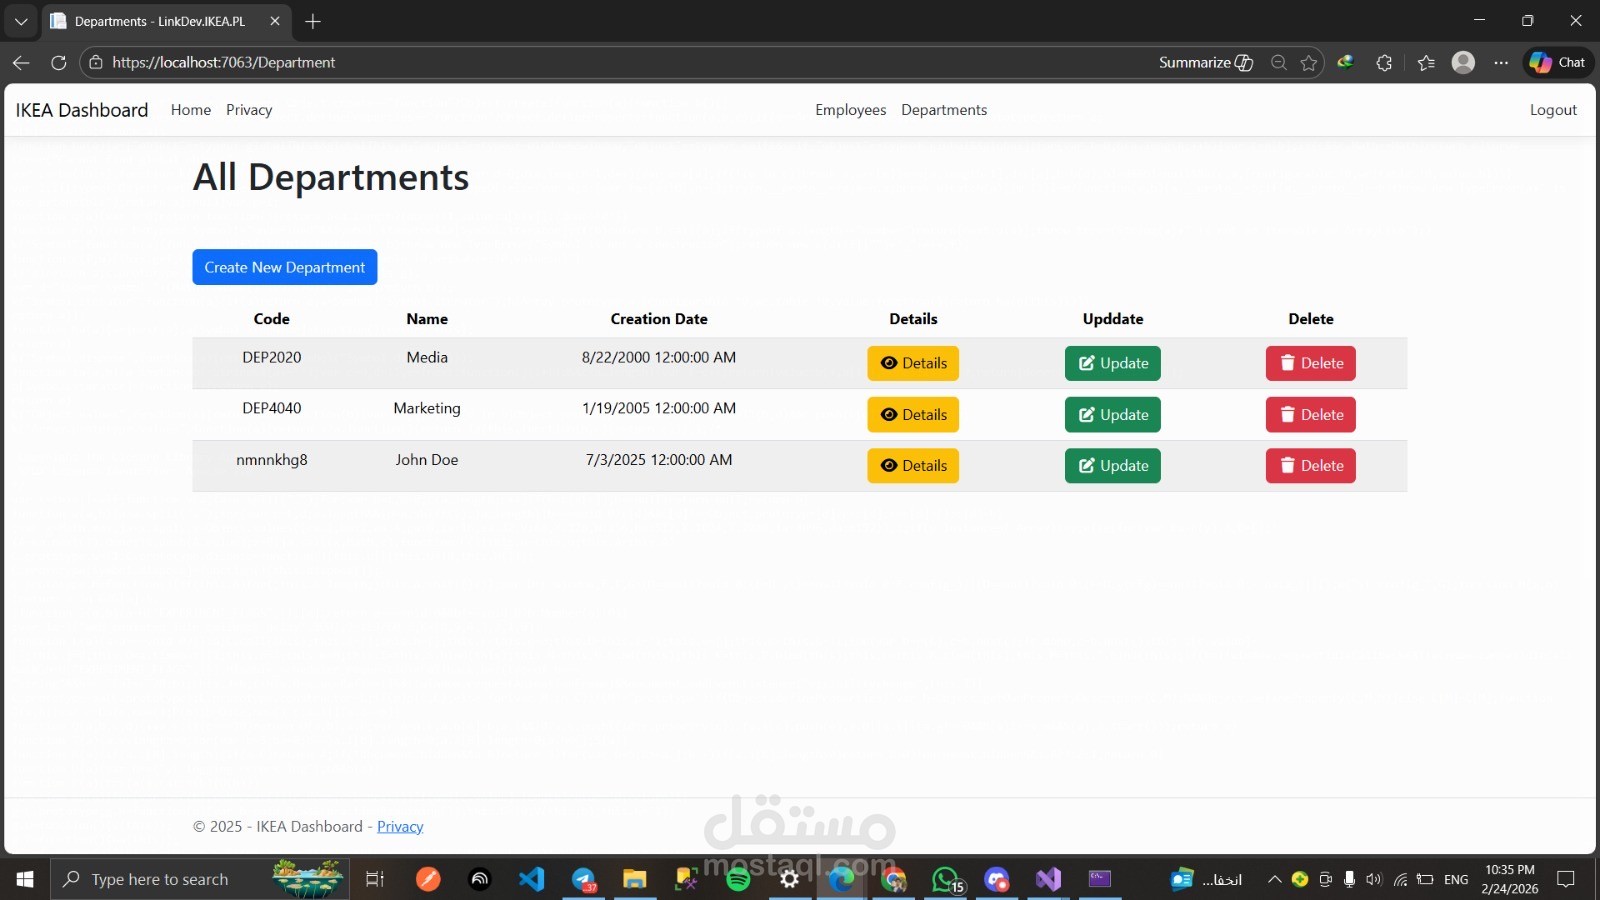This screenshot has height=900, width=1600.
Task: Navigate to the Employees page
Action: tap(851, 110)
